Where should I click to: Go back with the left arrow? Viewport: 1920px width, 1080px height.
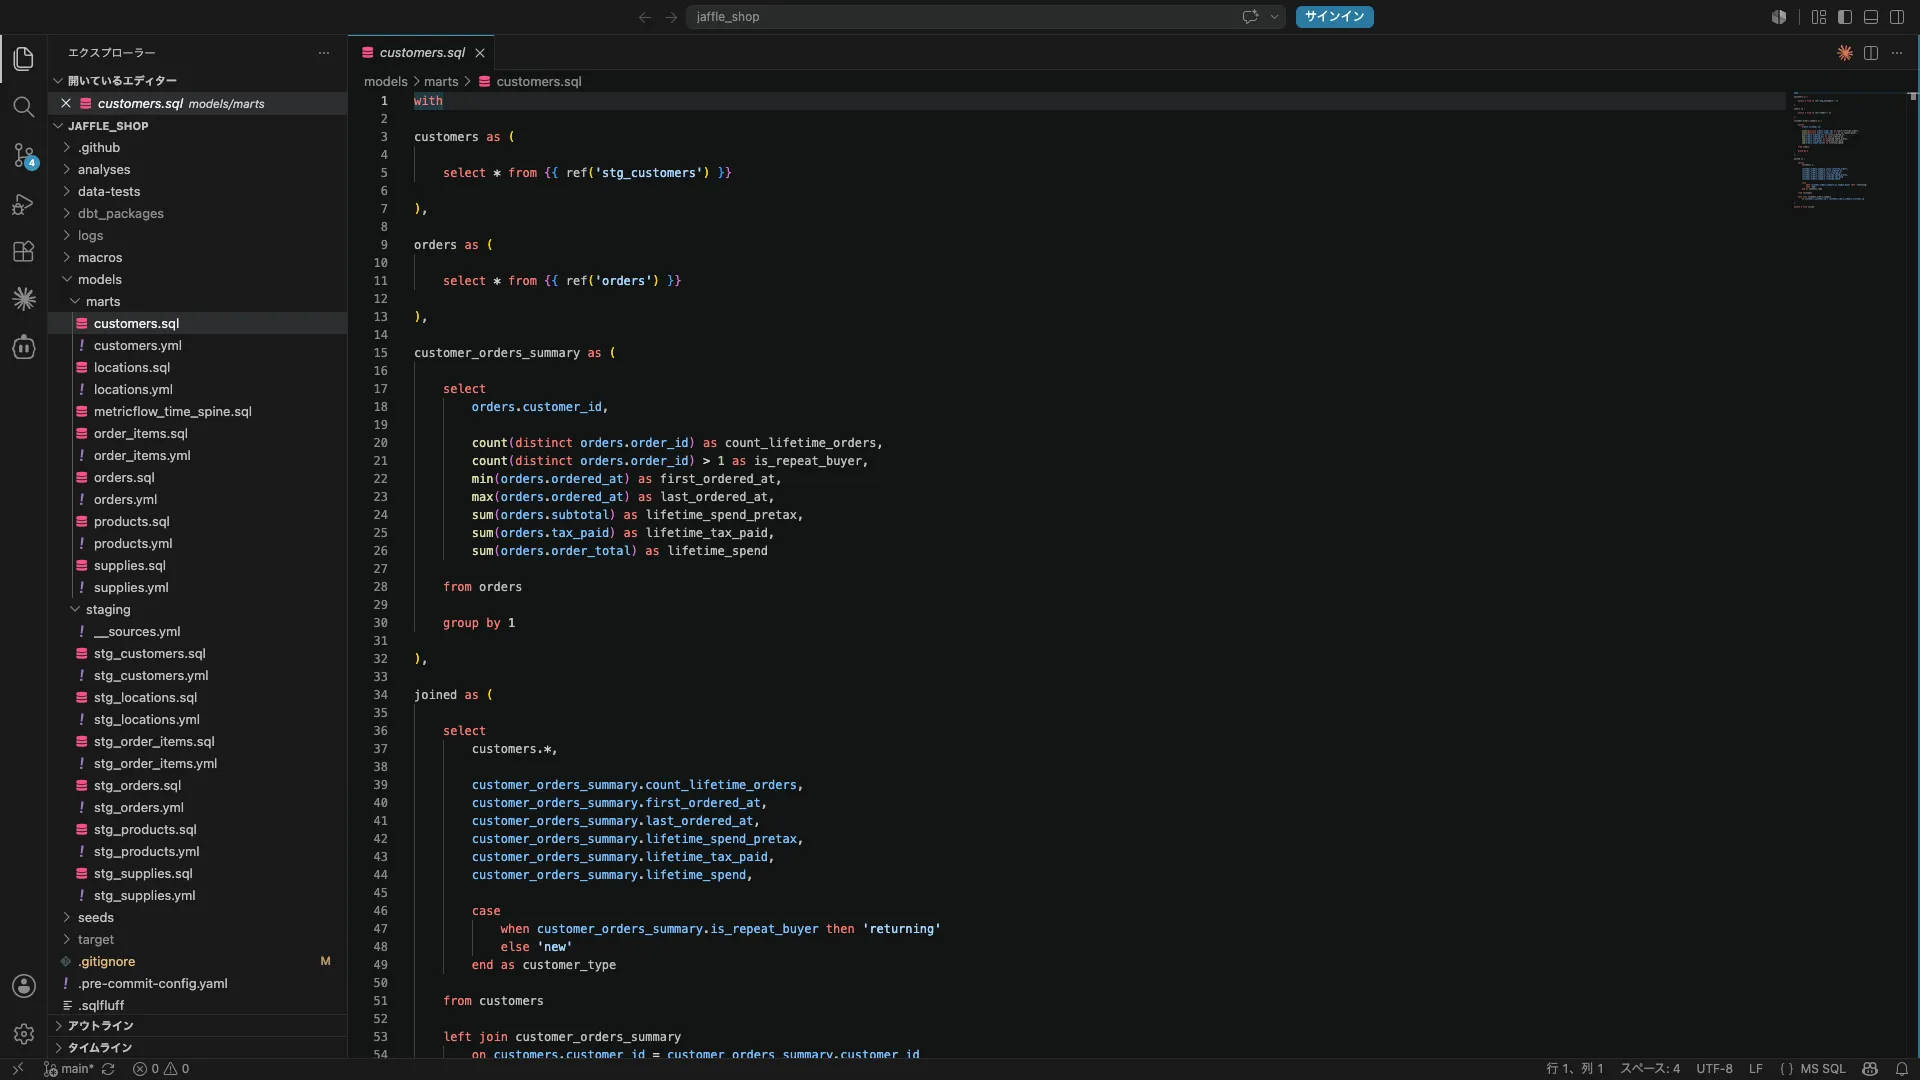point(645,17)
